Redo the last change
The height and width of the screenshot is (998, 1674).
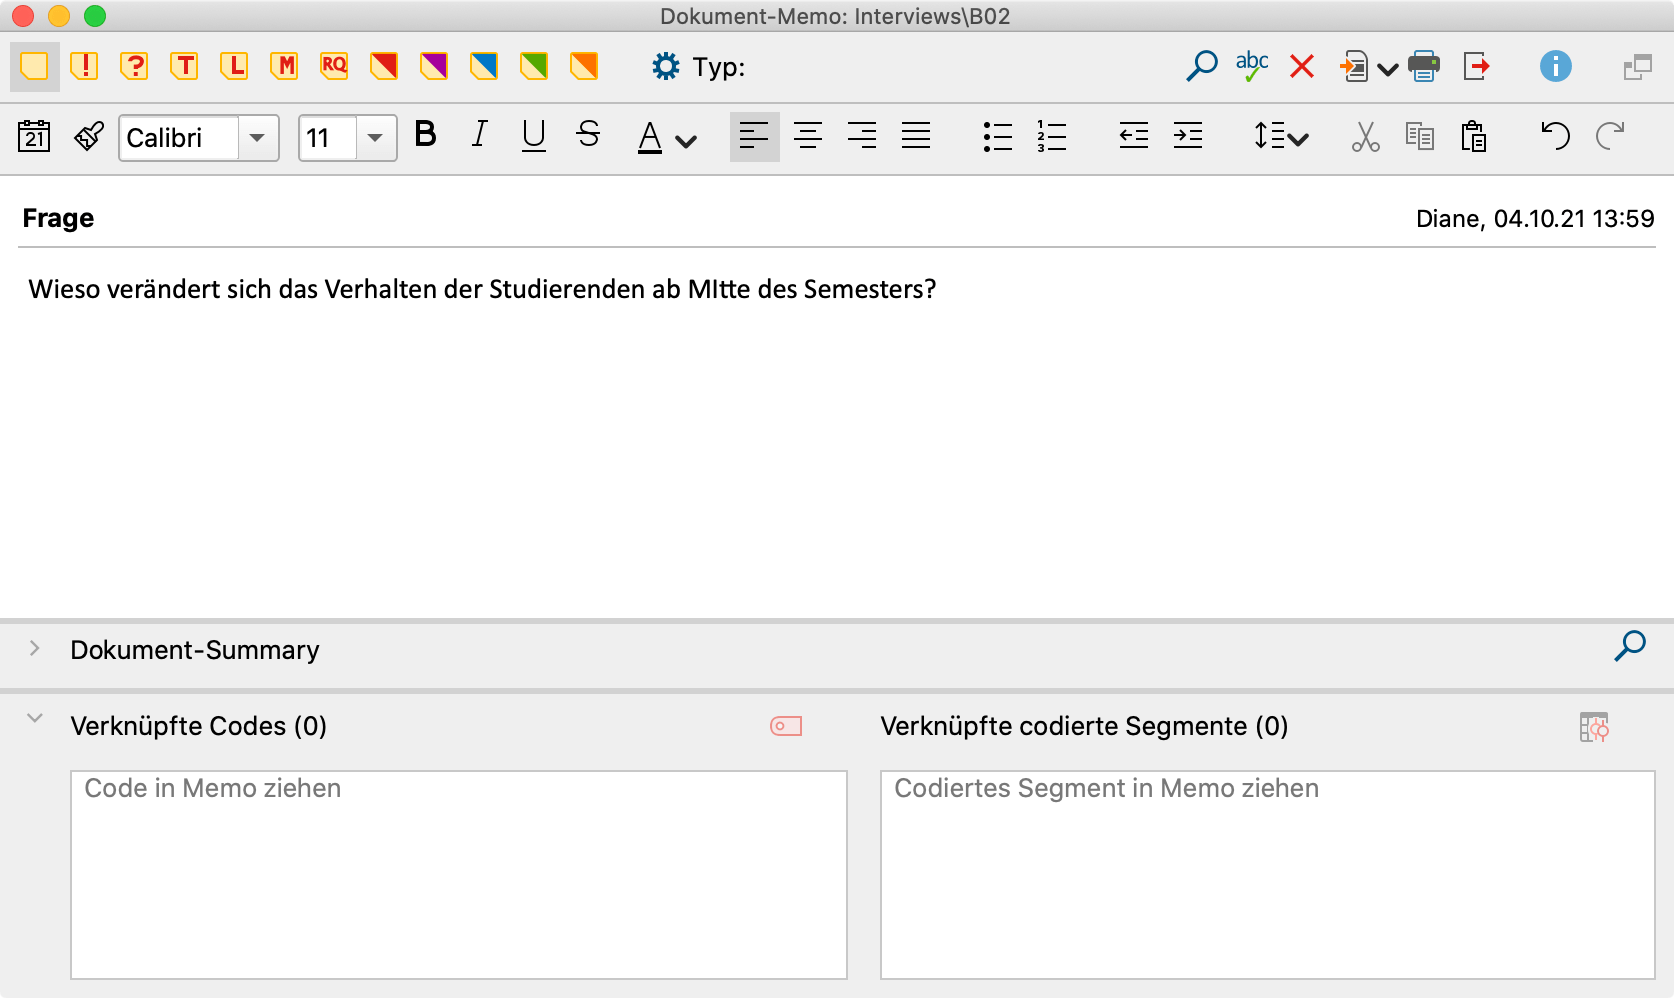click(1610, 135)
